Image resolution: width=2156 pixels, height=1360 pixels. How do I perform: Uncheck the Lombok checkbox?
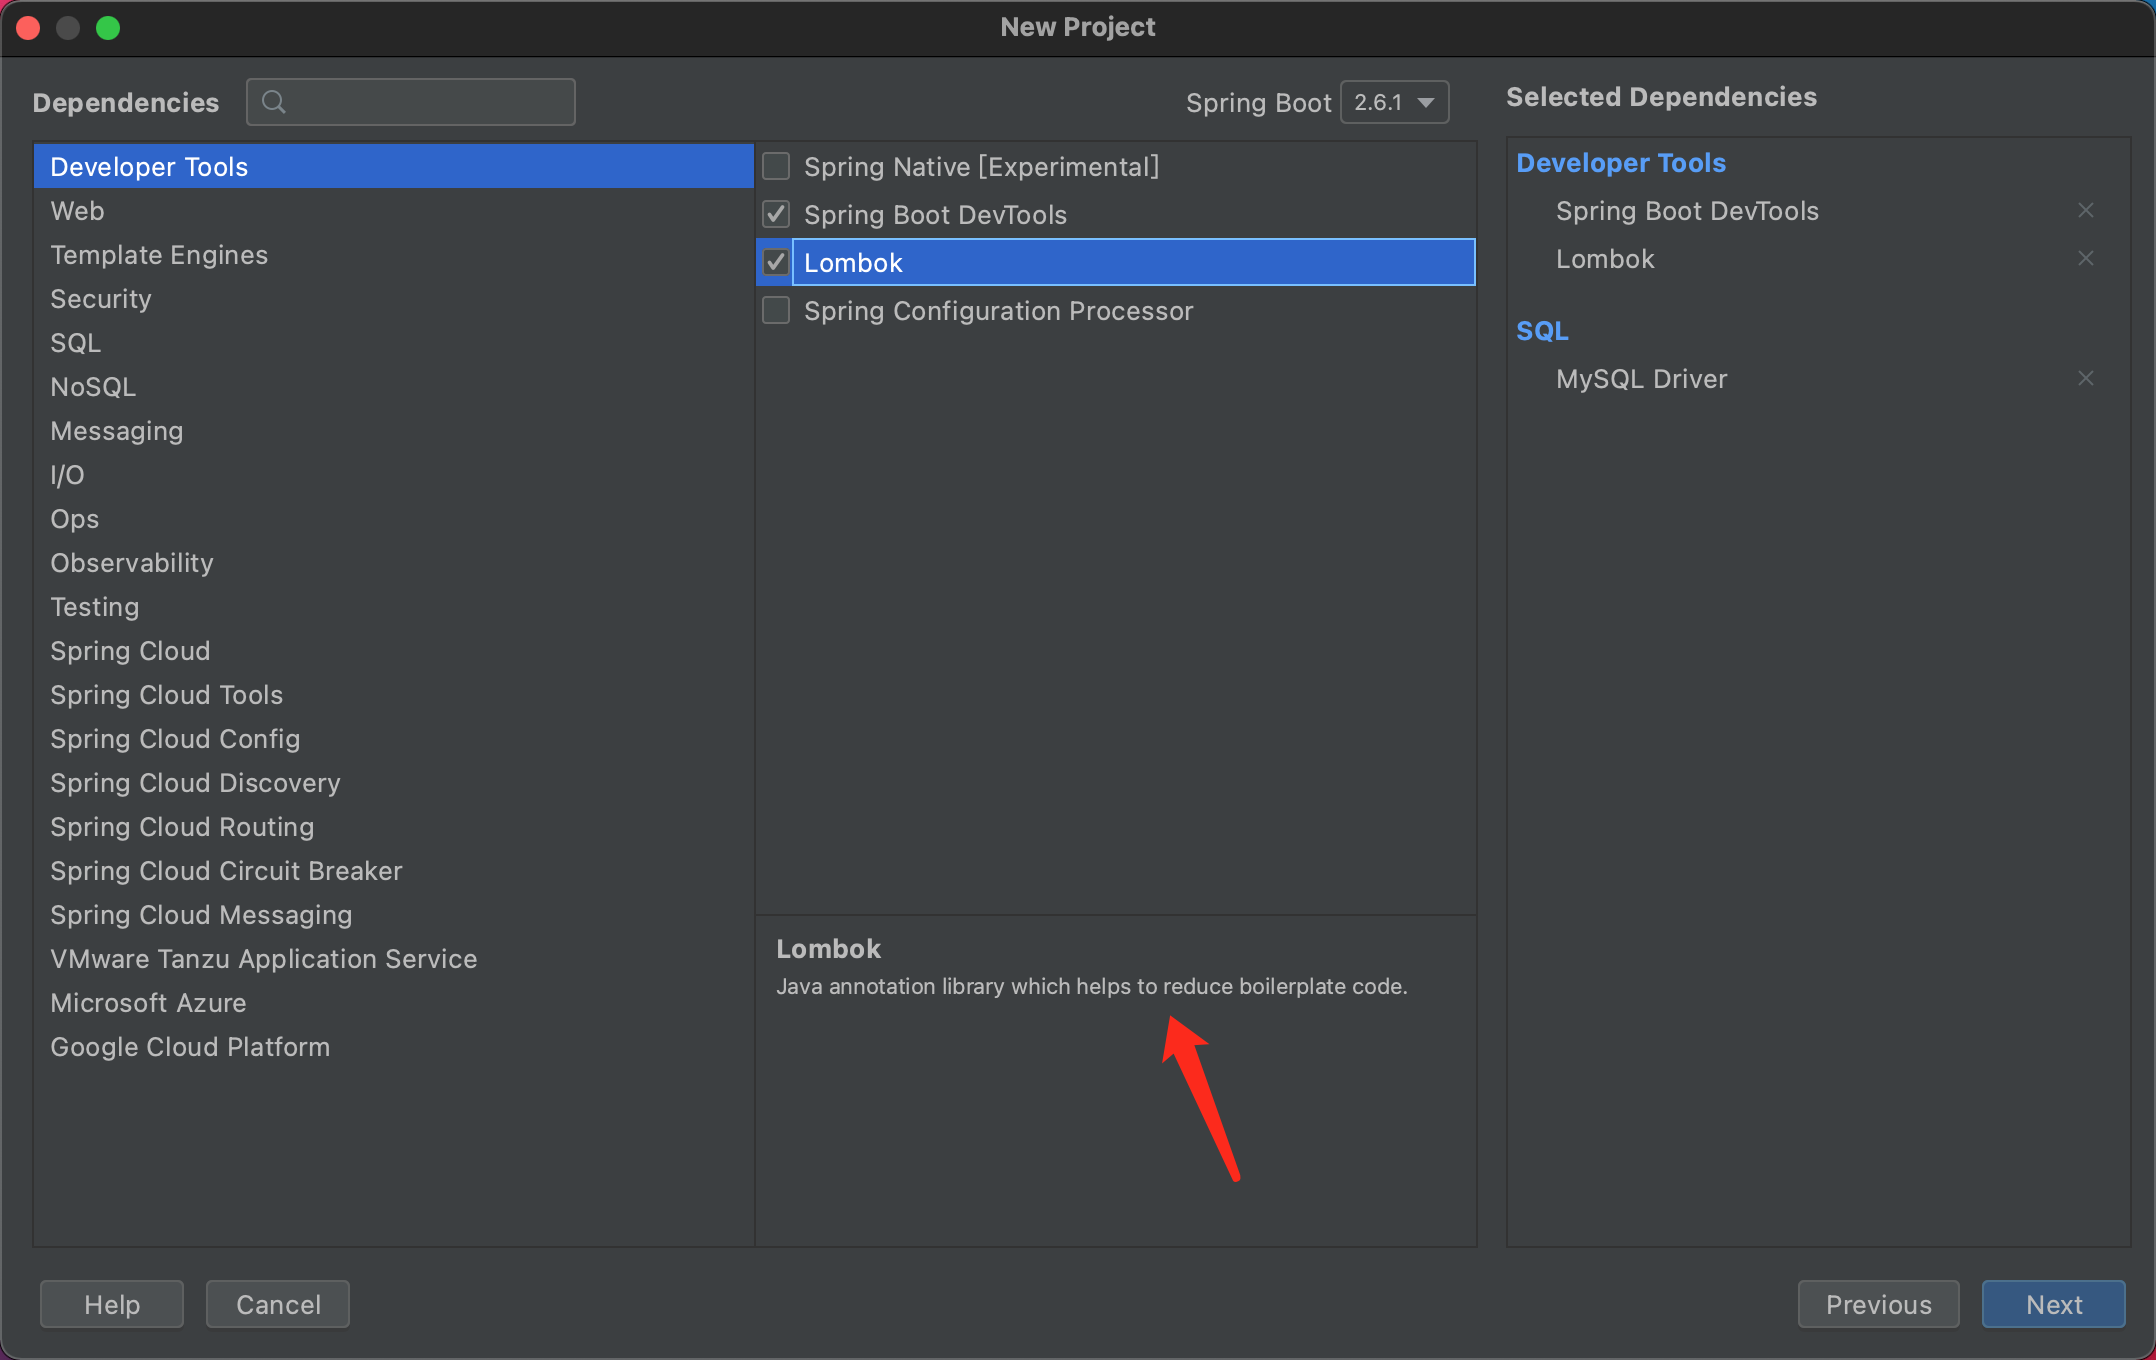(x=776, y=262)
